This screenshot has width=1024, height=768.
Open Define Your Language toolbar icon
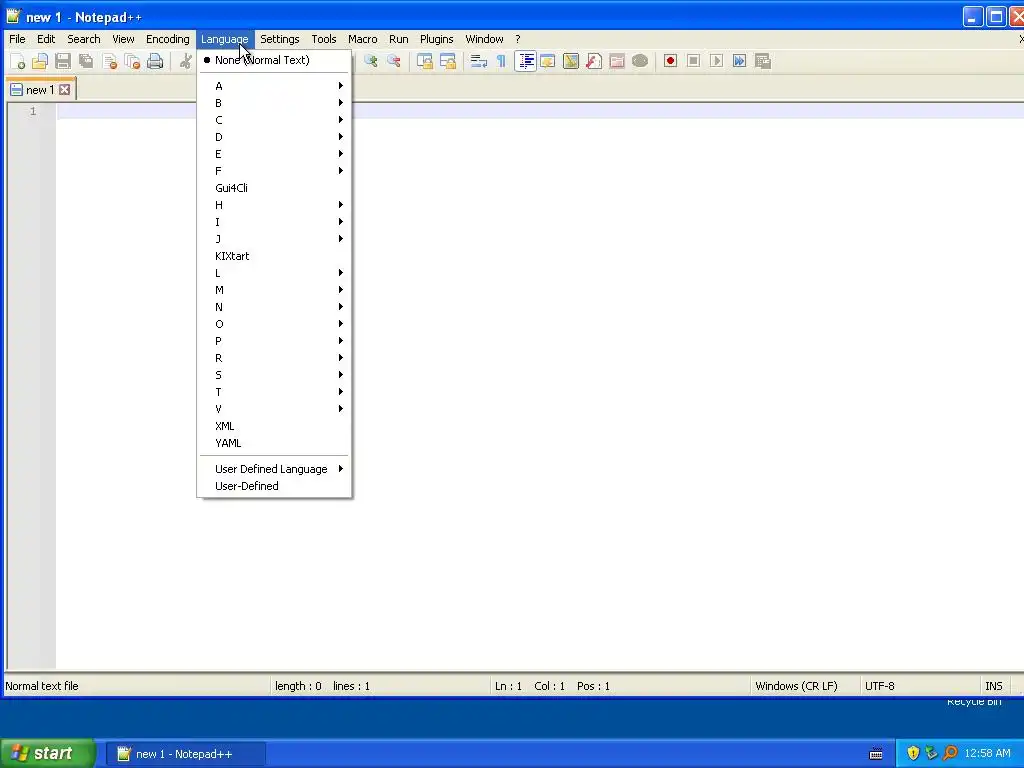[547, 61]
